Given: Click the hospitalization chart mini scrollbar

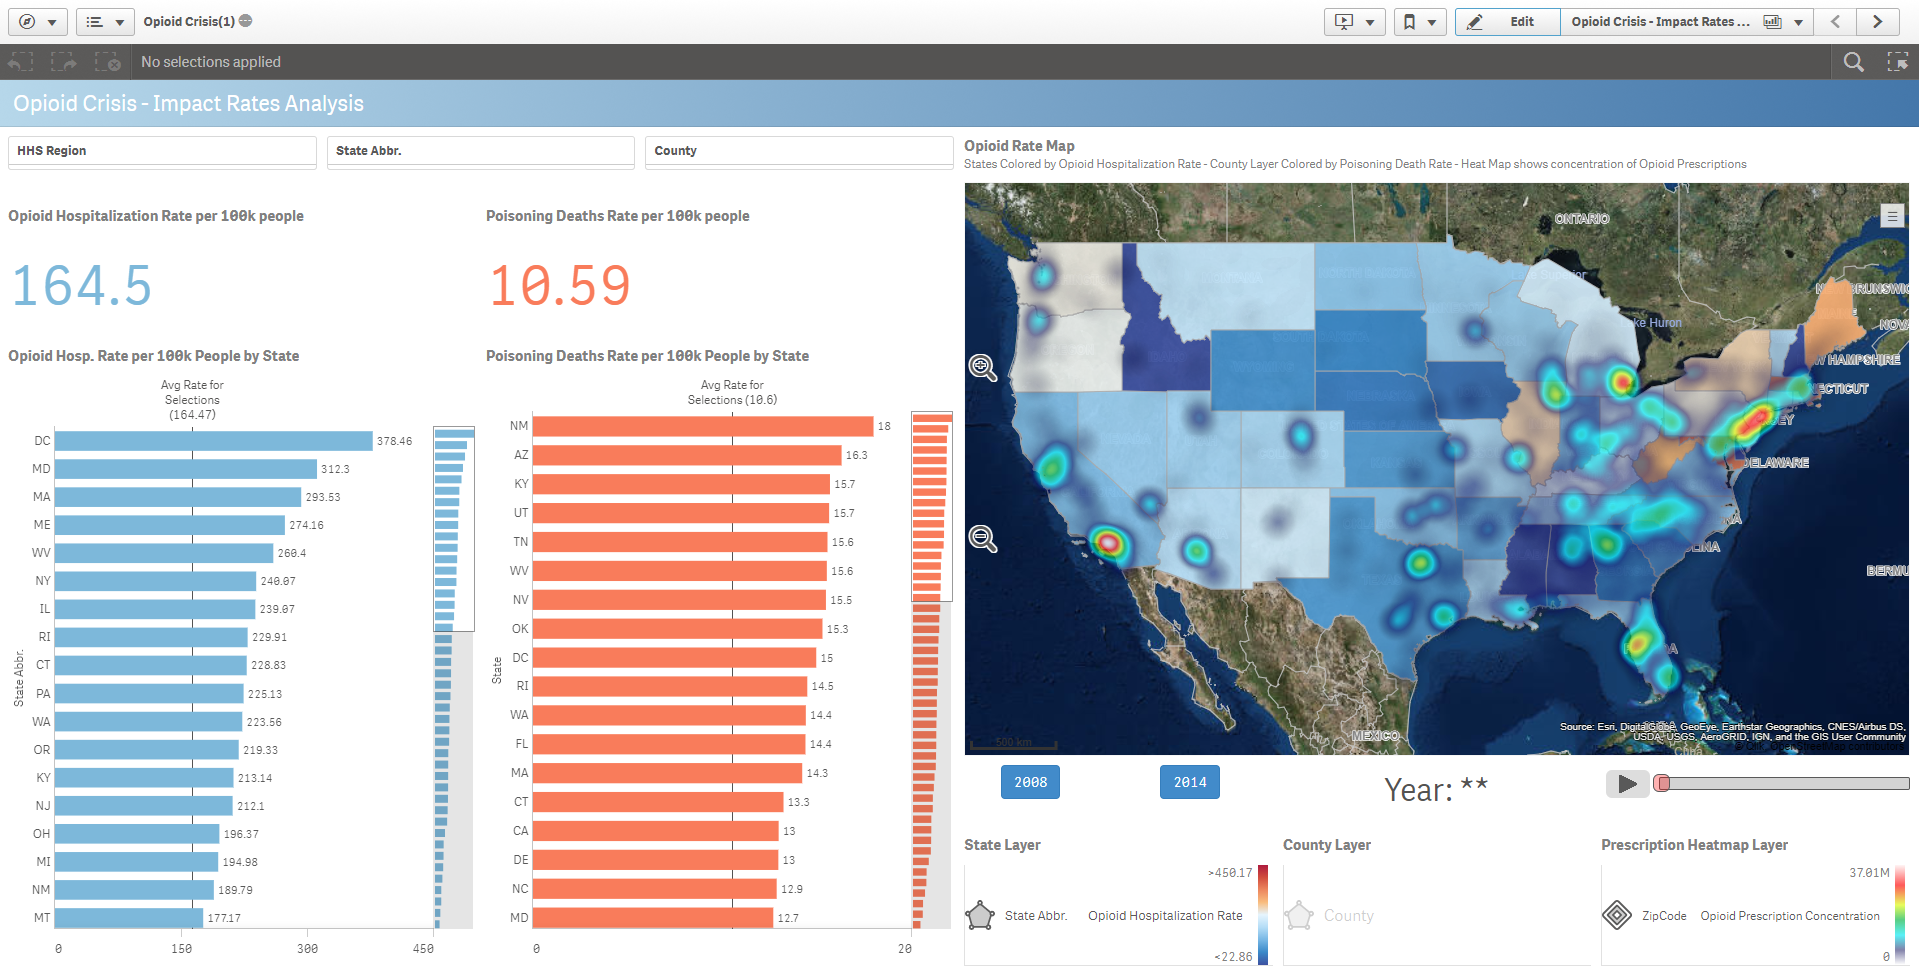Looking at the screenshot, I should 453,678.
